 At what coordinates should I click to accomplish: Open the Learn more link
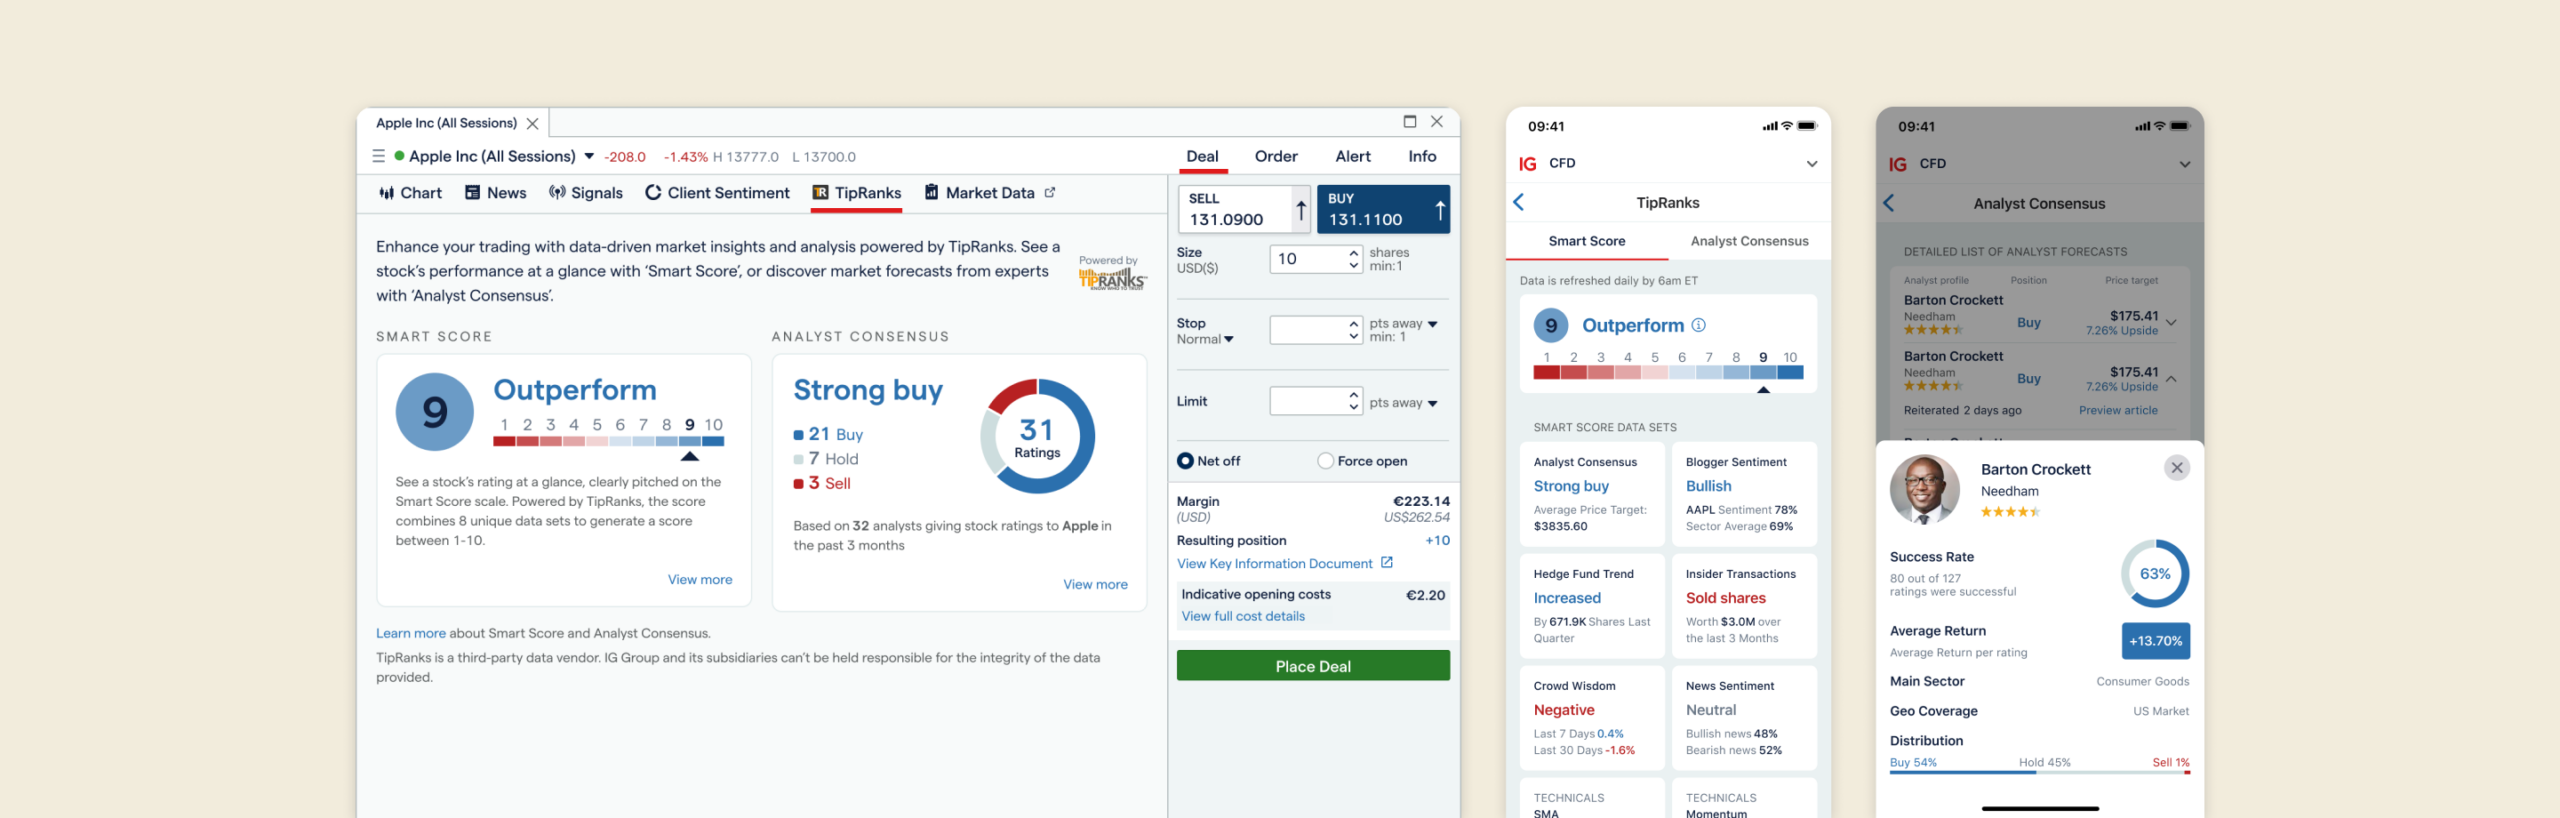pyautogui.click(x=411, y=634)
